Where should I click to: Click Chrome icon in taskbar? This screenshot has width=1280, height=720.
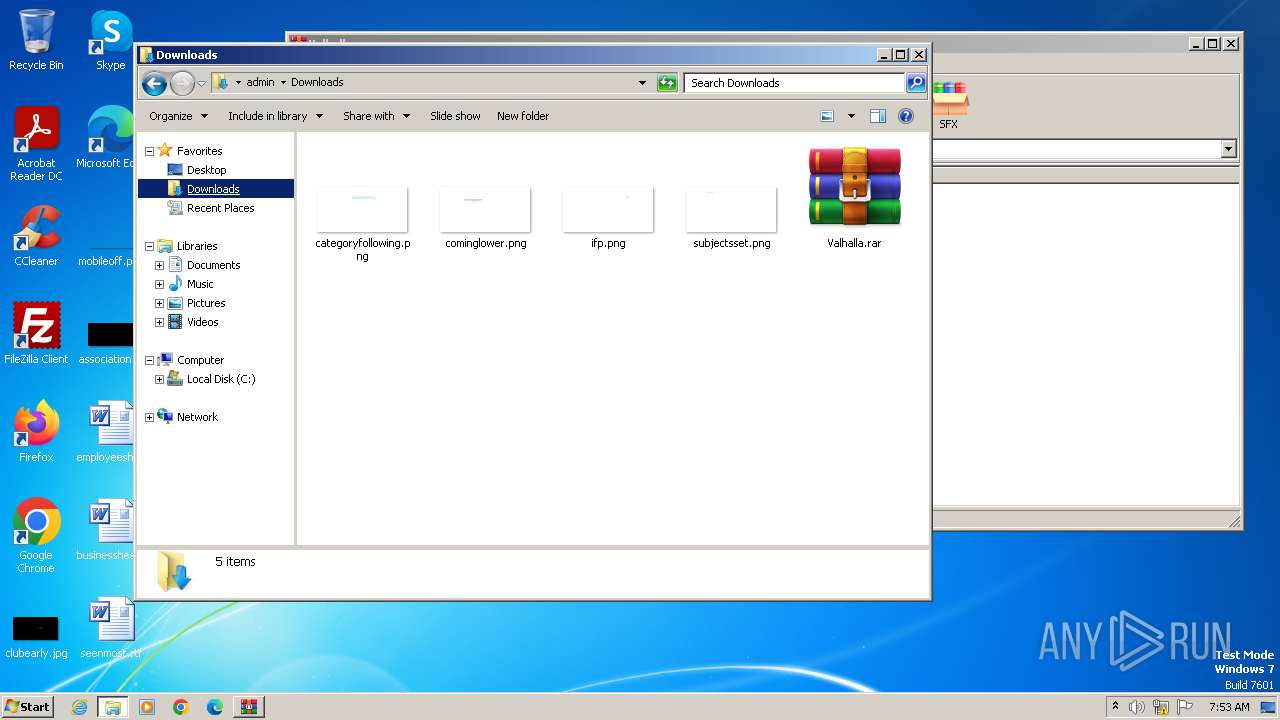click(x=181, y=707)
